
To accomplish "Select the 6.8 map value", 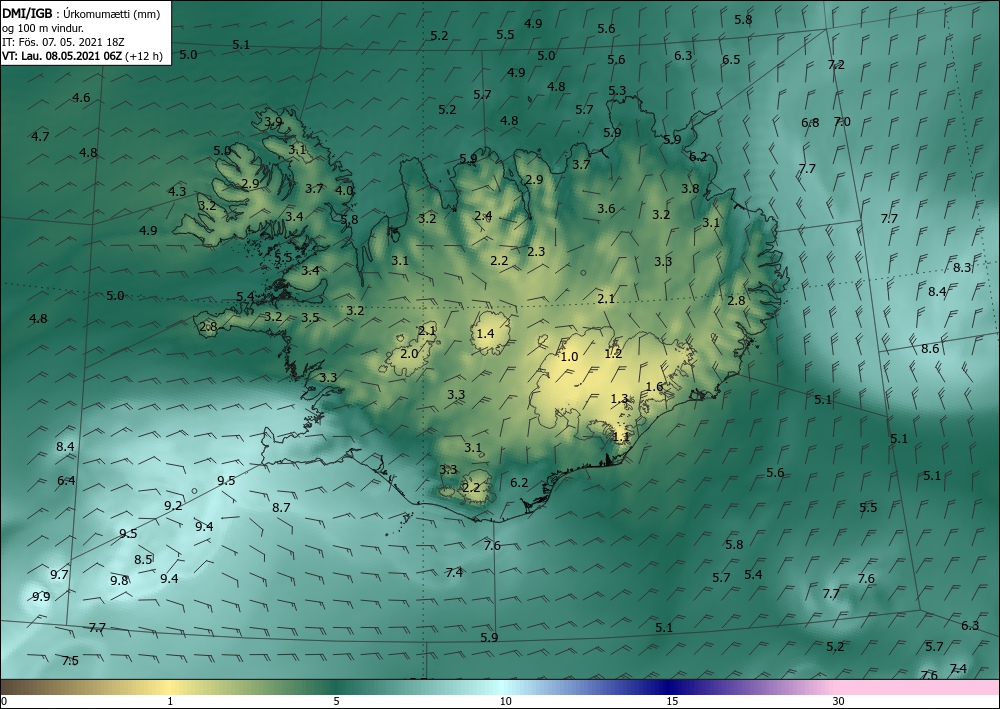I will tap(810, 122).
